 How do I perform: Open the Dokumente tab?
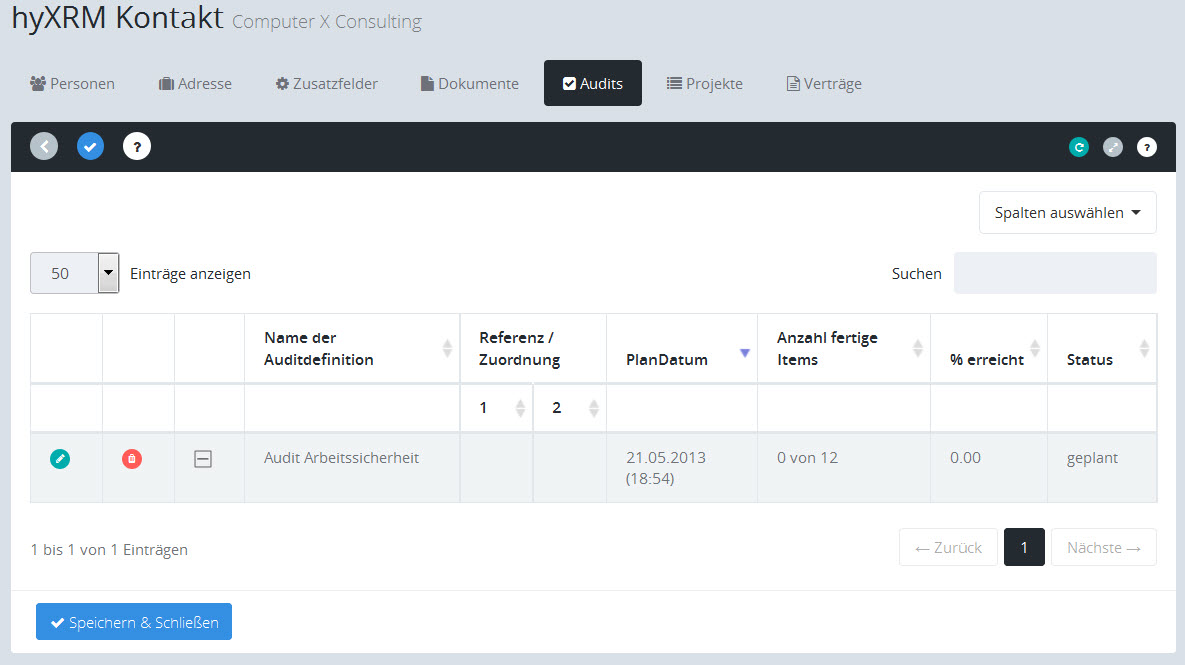[470, 83]
